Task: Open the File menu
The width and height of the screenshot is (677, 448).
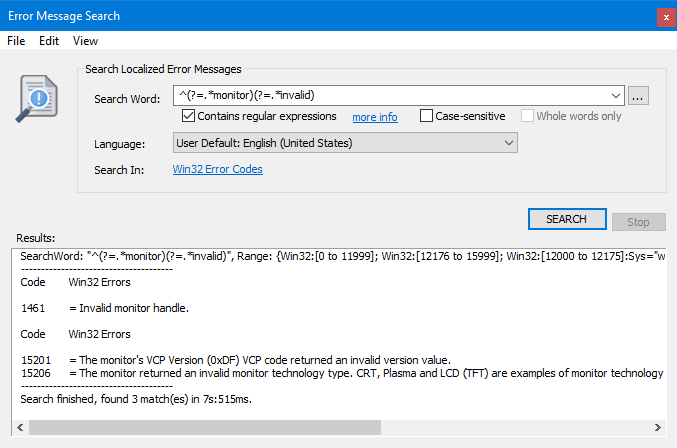Action: (x=16, y=41)
